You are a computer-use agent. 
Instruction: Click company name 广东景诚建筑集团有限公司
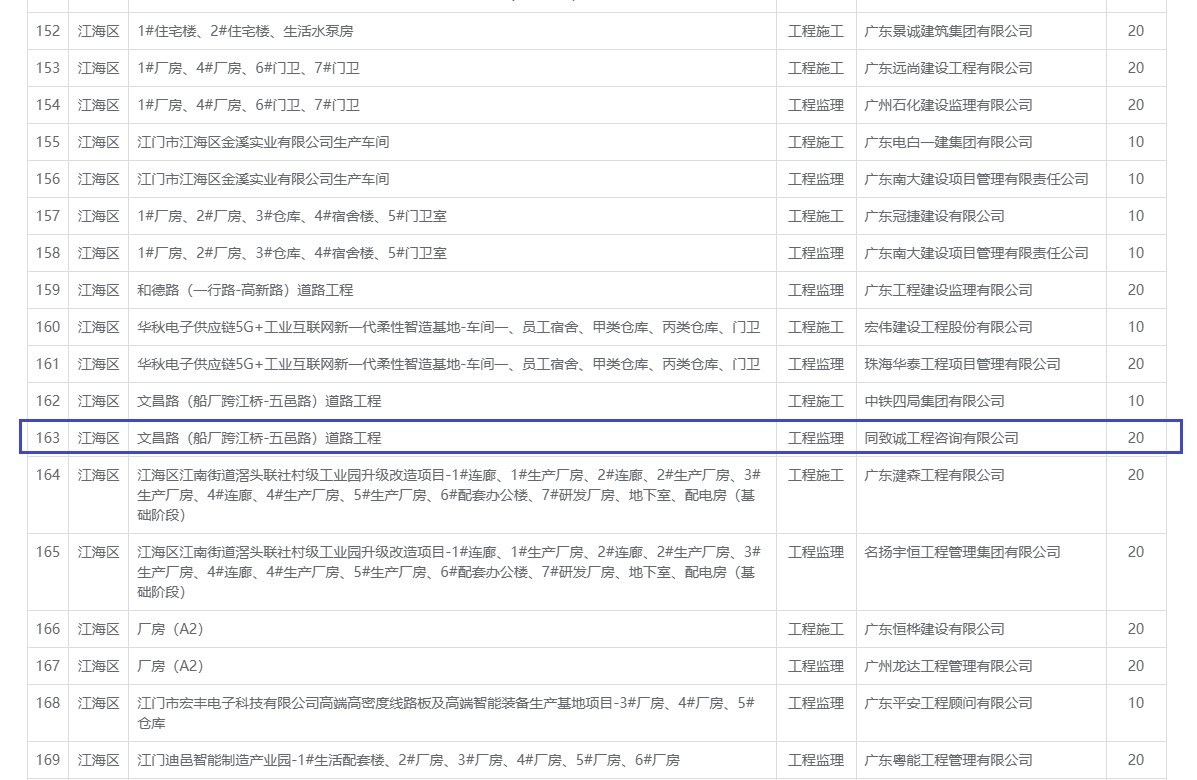(x=948, y=31)
